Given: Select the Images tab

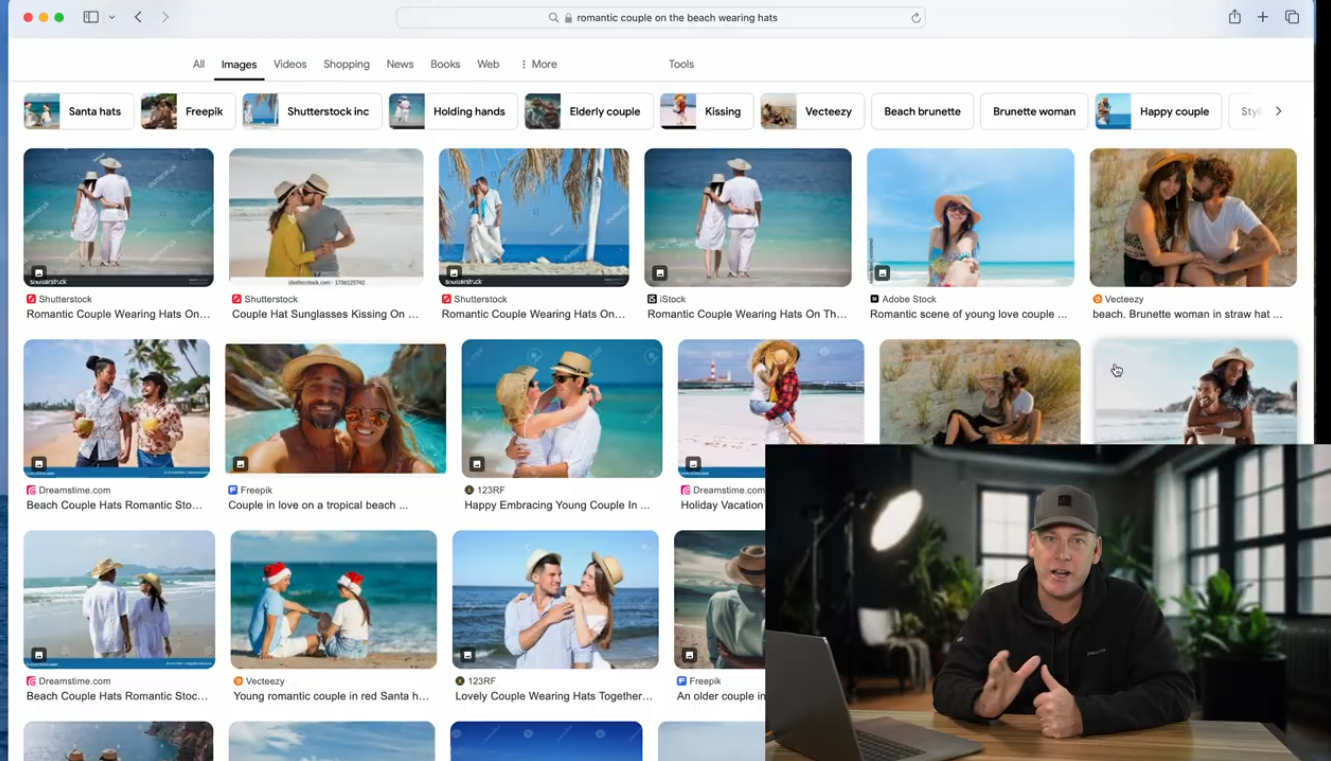Looking at the screenshot, I should [x=239, y=64].
